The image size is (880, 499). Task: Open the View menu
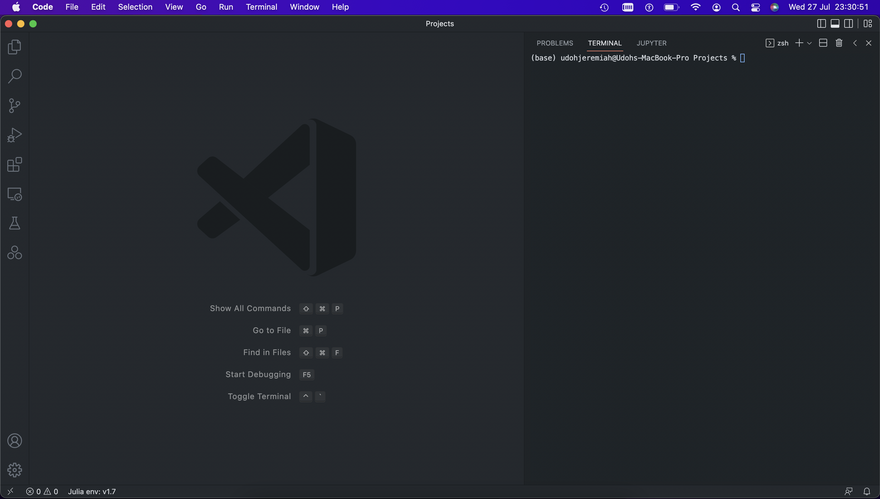coord(174,7)
